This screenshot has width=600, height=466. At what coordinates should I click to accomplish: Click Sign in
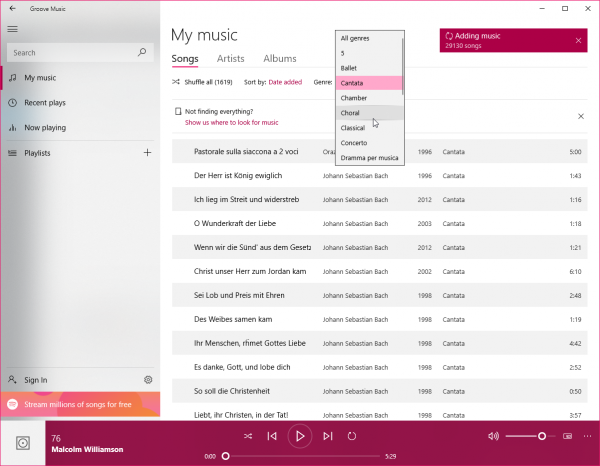point(71,380)
